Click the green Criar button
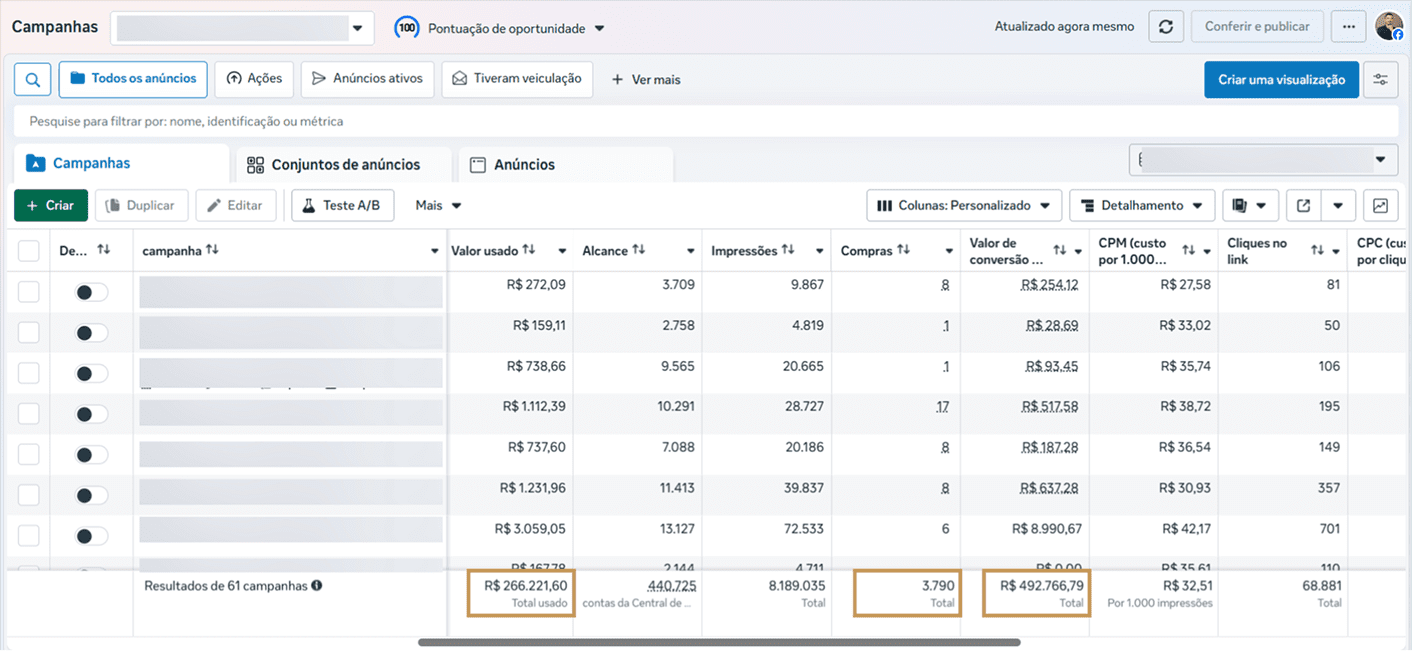This screenshot has height=651, width=1412. pos(51,205)
